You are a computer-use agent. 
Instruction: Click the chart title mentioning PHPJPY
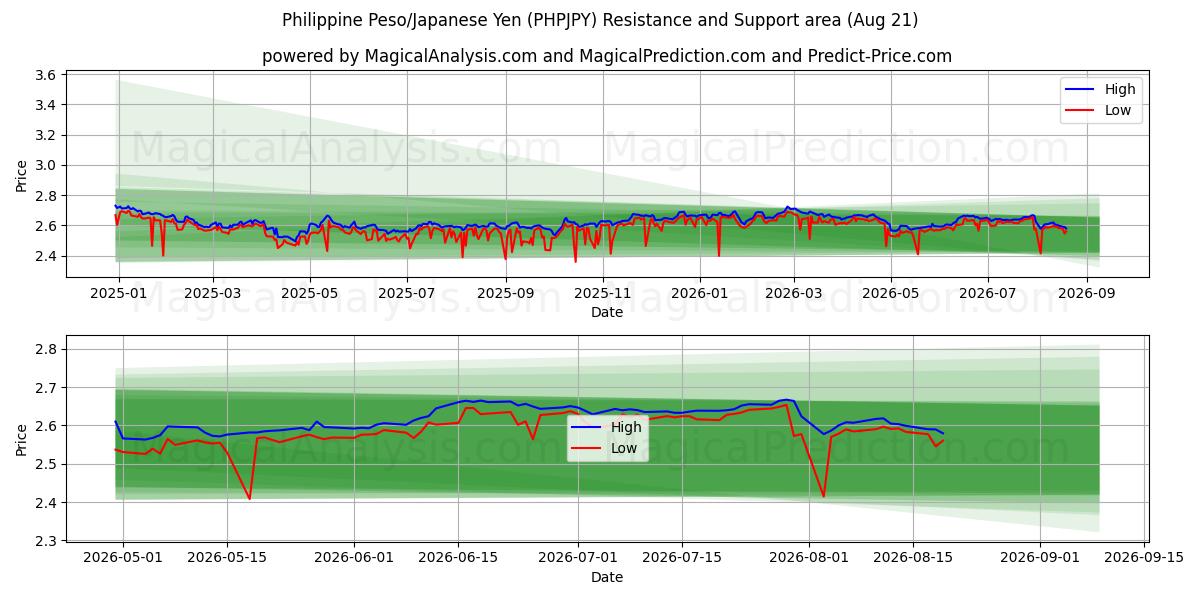pyautogui.click(x=600, y=20)
